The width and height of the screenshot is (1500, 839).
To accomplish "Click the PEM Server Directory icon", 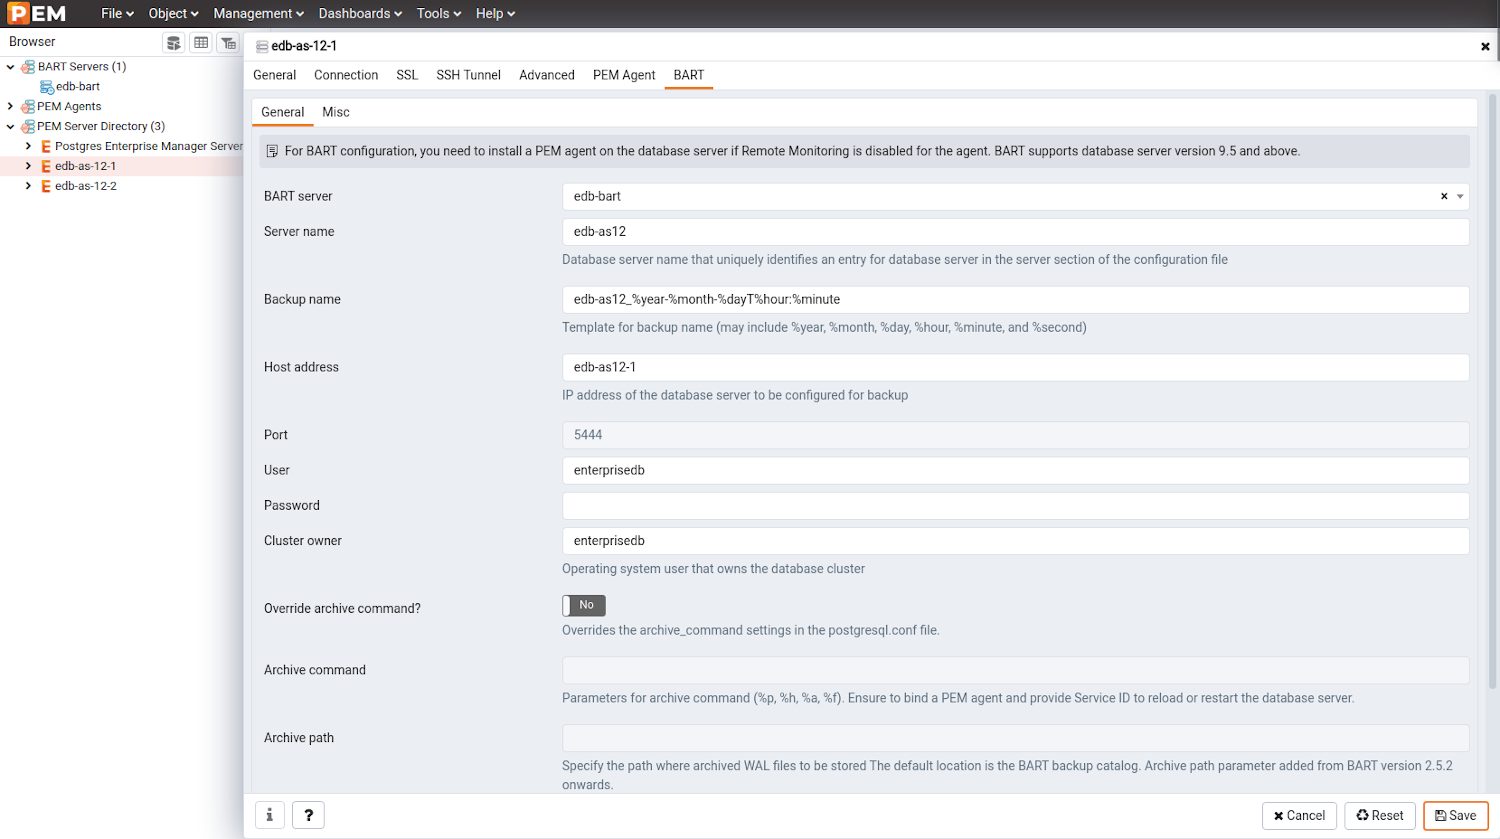I will 28,127.
